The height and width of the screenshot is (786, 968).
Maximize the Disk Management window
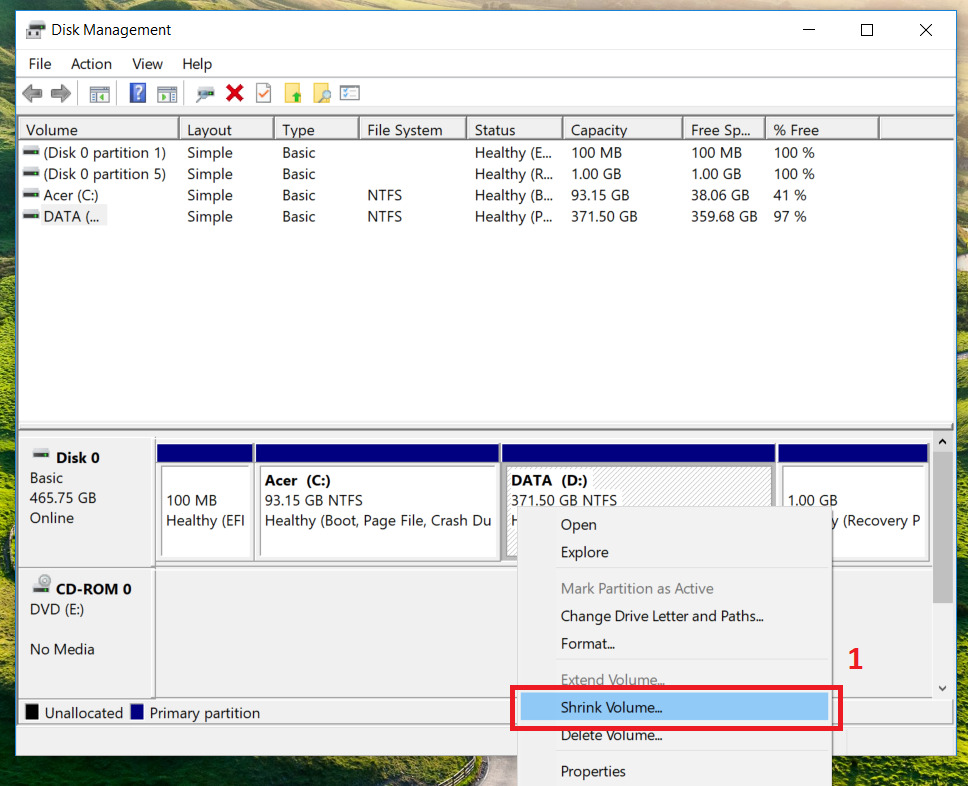click(867, 30)
